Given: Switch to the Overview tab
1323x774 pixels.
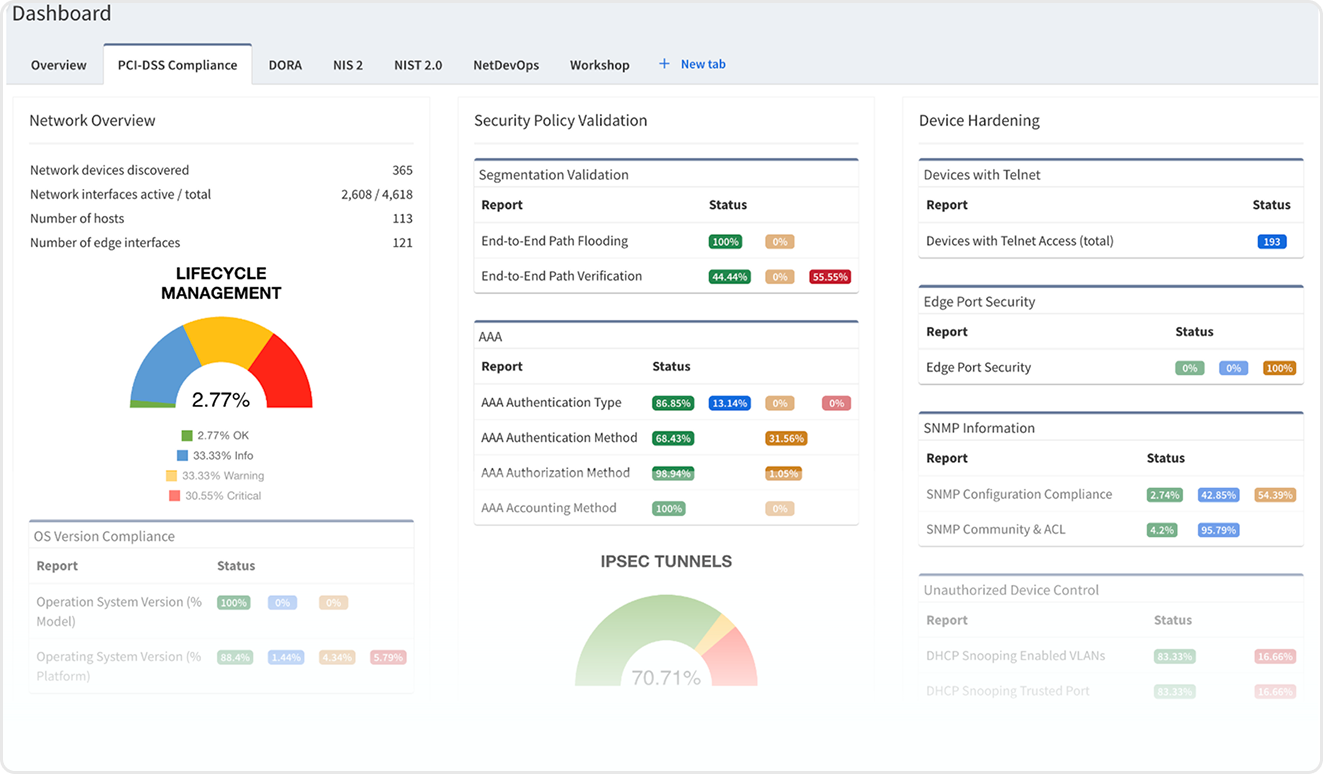Looking at the screenshot, I should pyautogui.click(x=58, y=65).
